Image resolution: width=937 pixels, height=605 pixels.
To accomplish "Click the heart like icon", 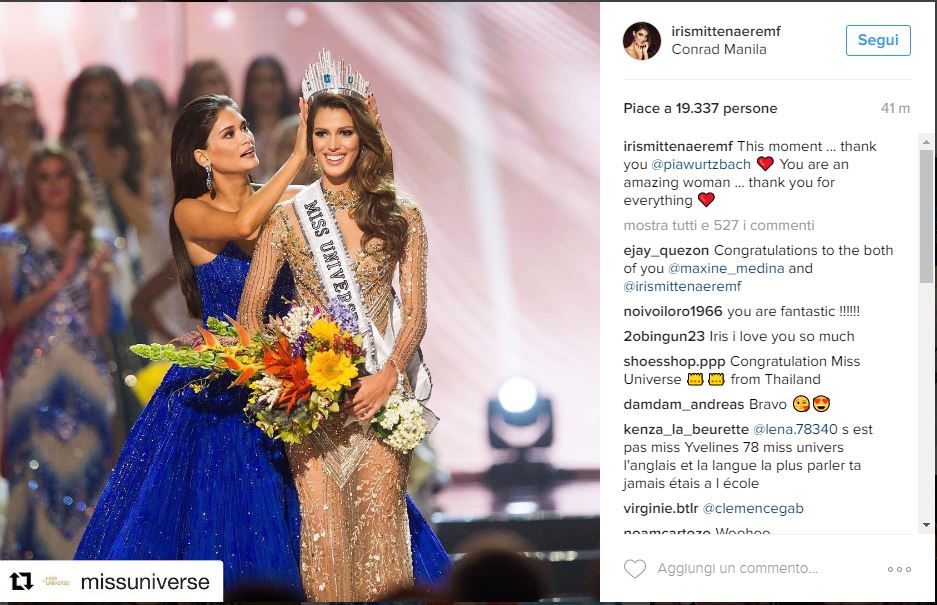I will [635, 569].
